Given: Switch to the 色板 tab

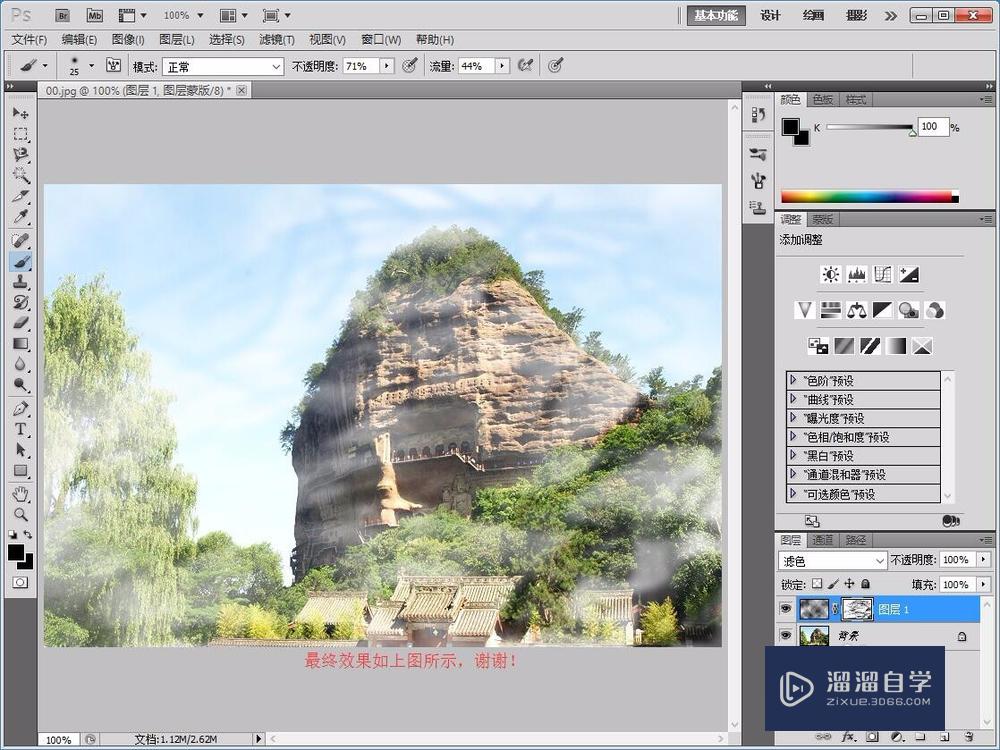Looking at the screenshot, I should [x=823, y=99].
